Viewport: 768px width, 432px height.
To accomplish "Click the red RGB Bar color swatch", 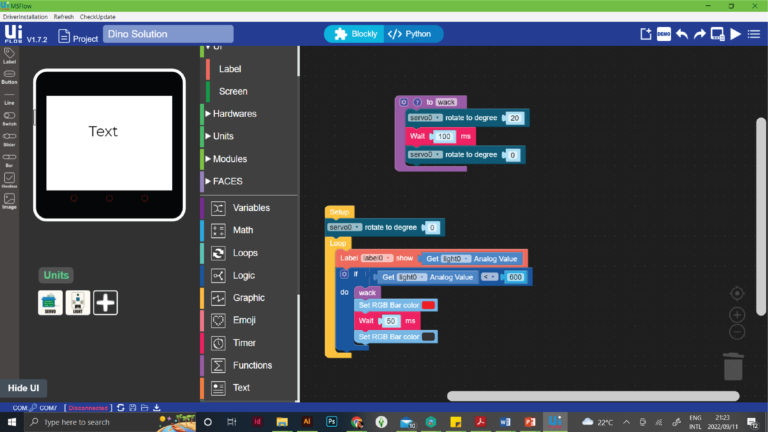I will click(x=428, y=305).
